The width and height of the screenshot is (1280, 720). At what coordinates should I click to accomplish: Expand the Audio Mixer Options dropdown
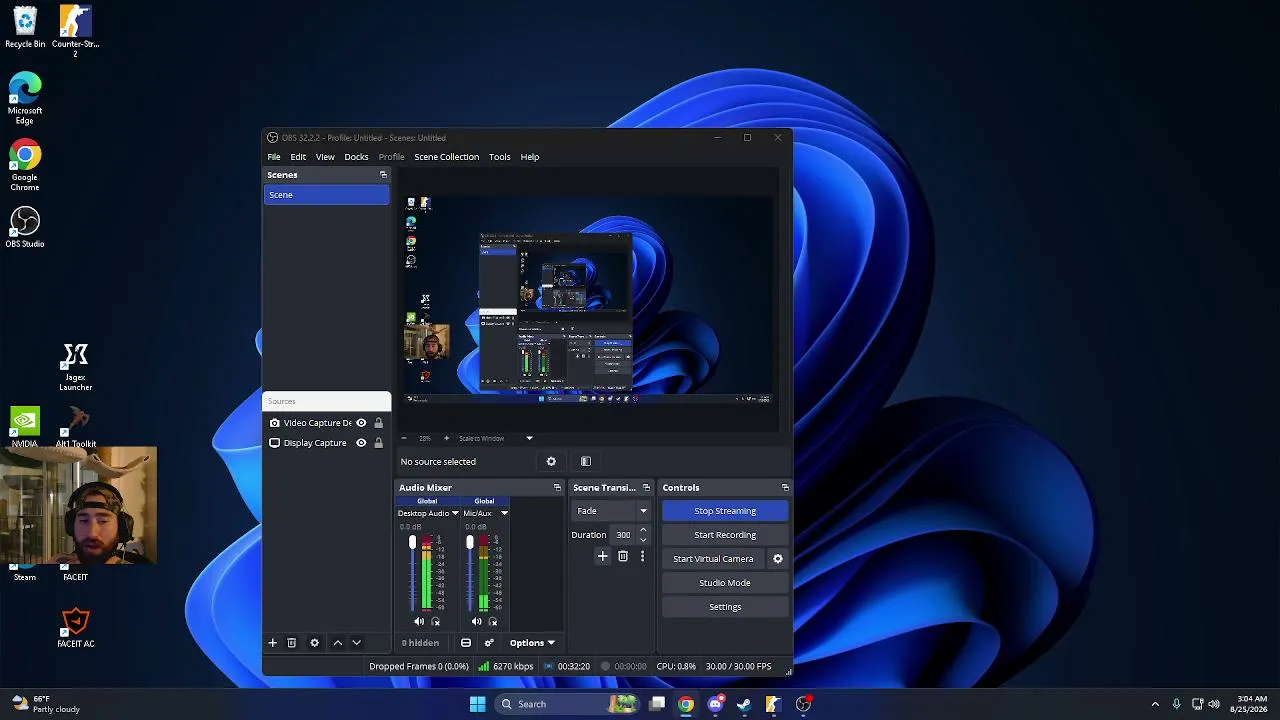point(532,643)
